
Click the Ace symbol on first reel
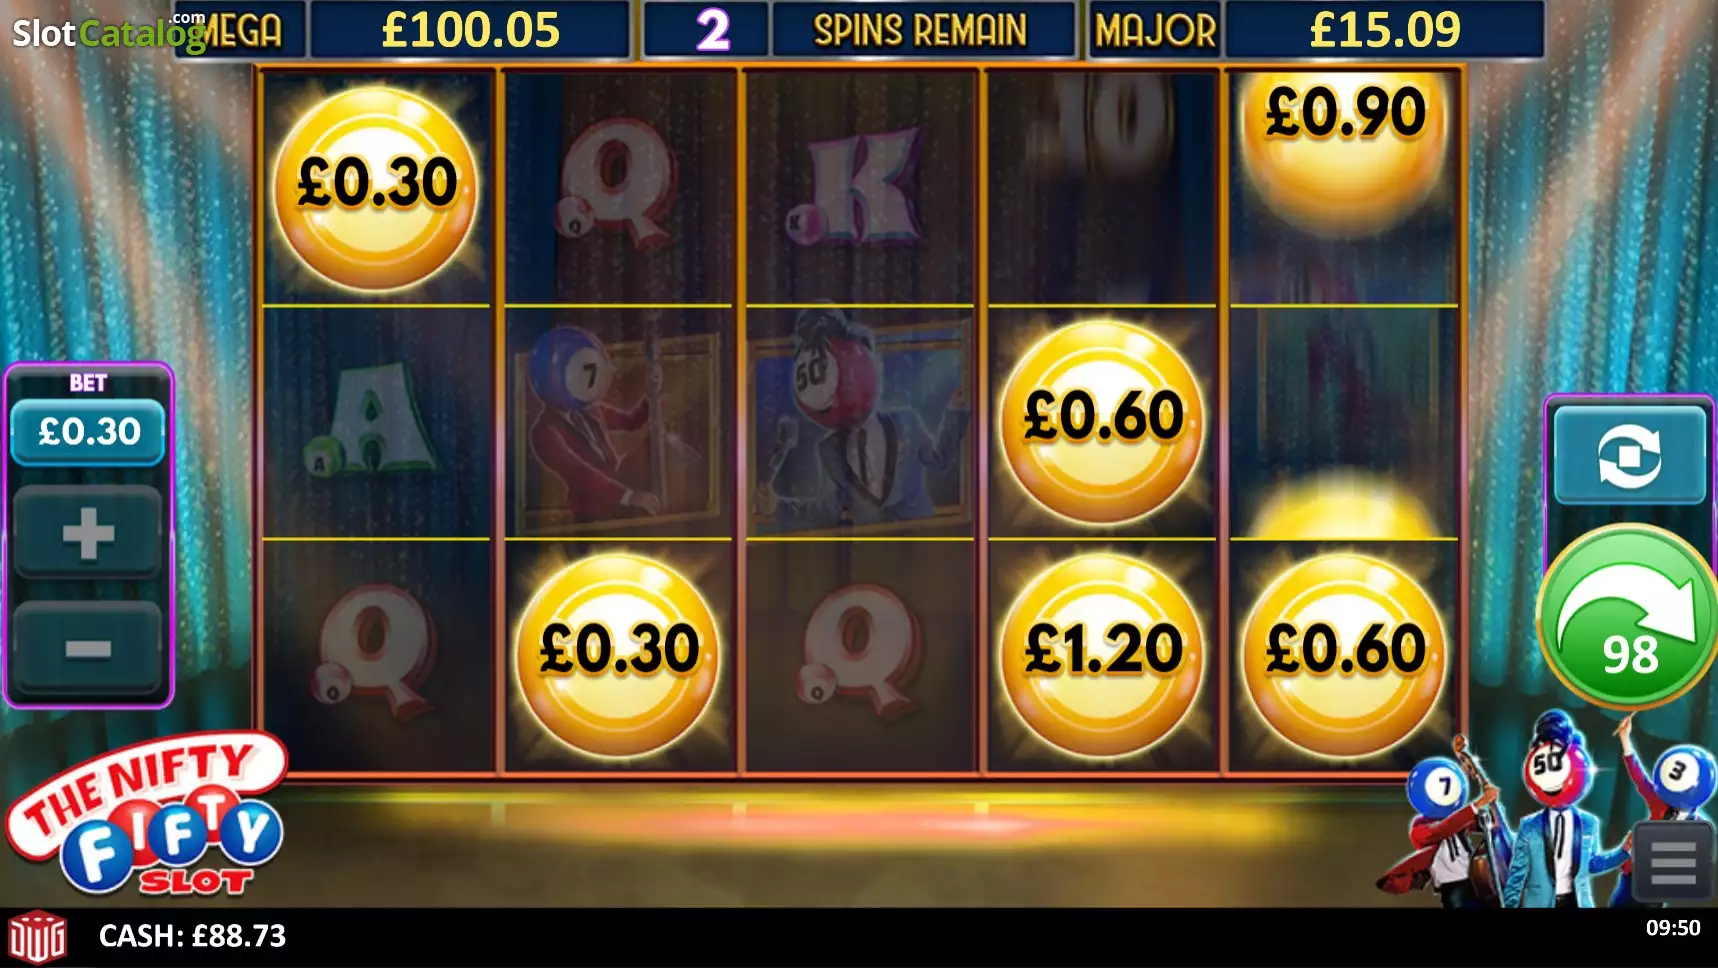click(373, 420)
